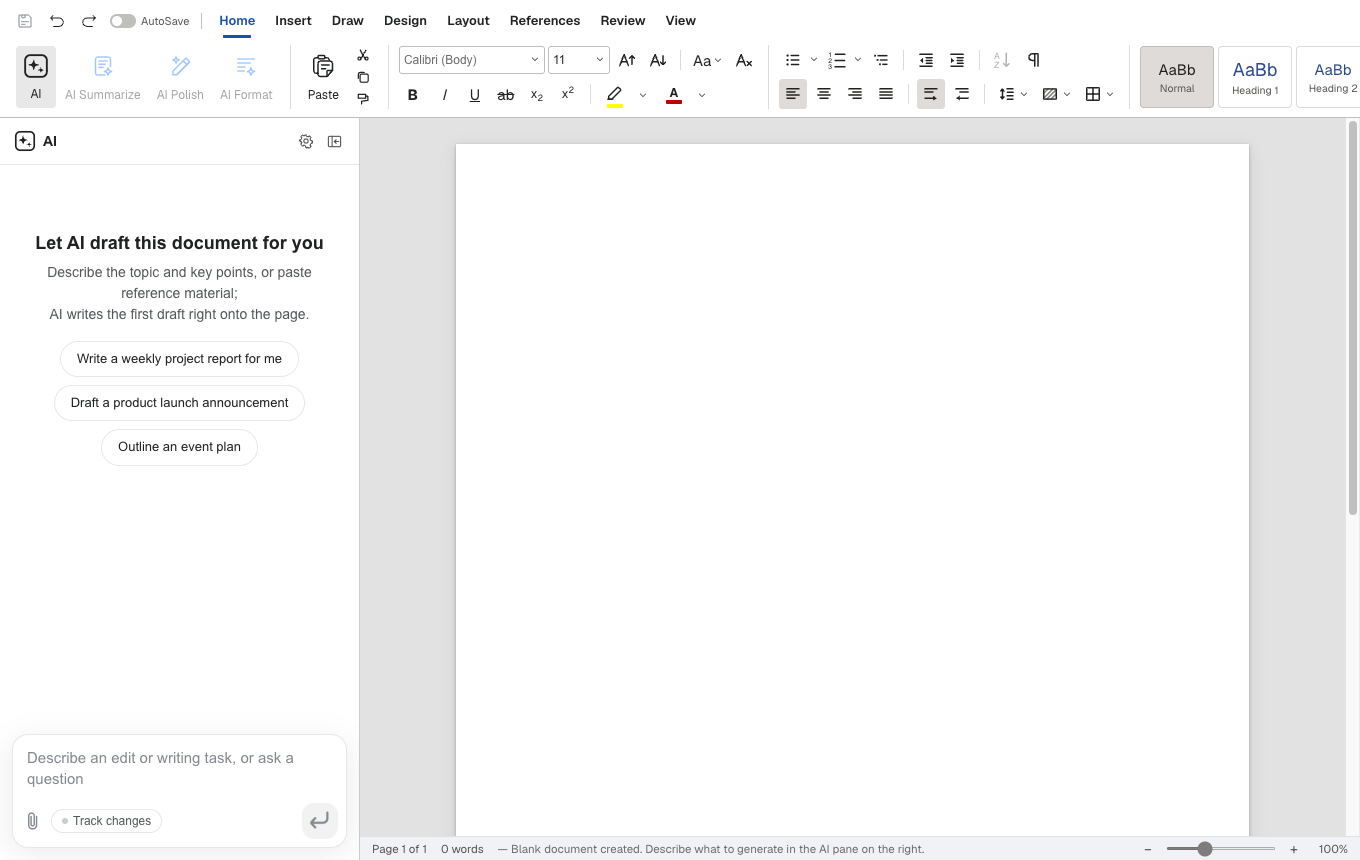
Task: Open the line spacing dropdown
Action: click(x=1013, y=94)
